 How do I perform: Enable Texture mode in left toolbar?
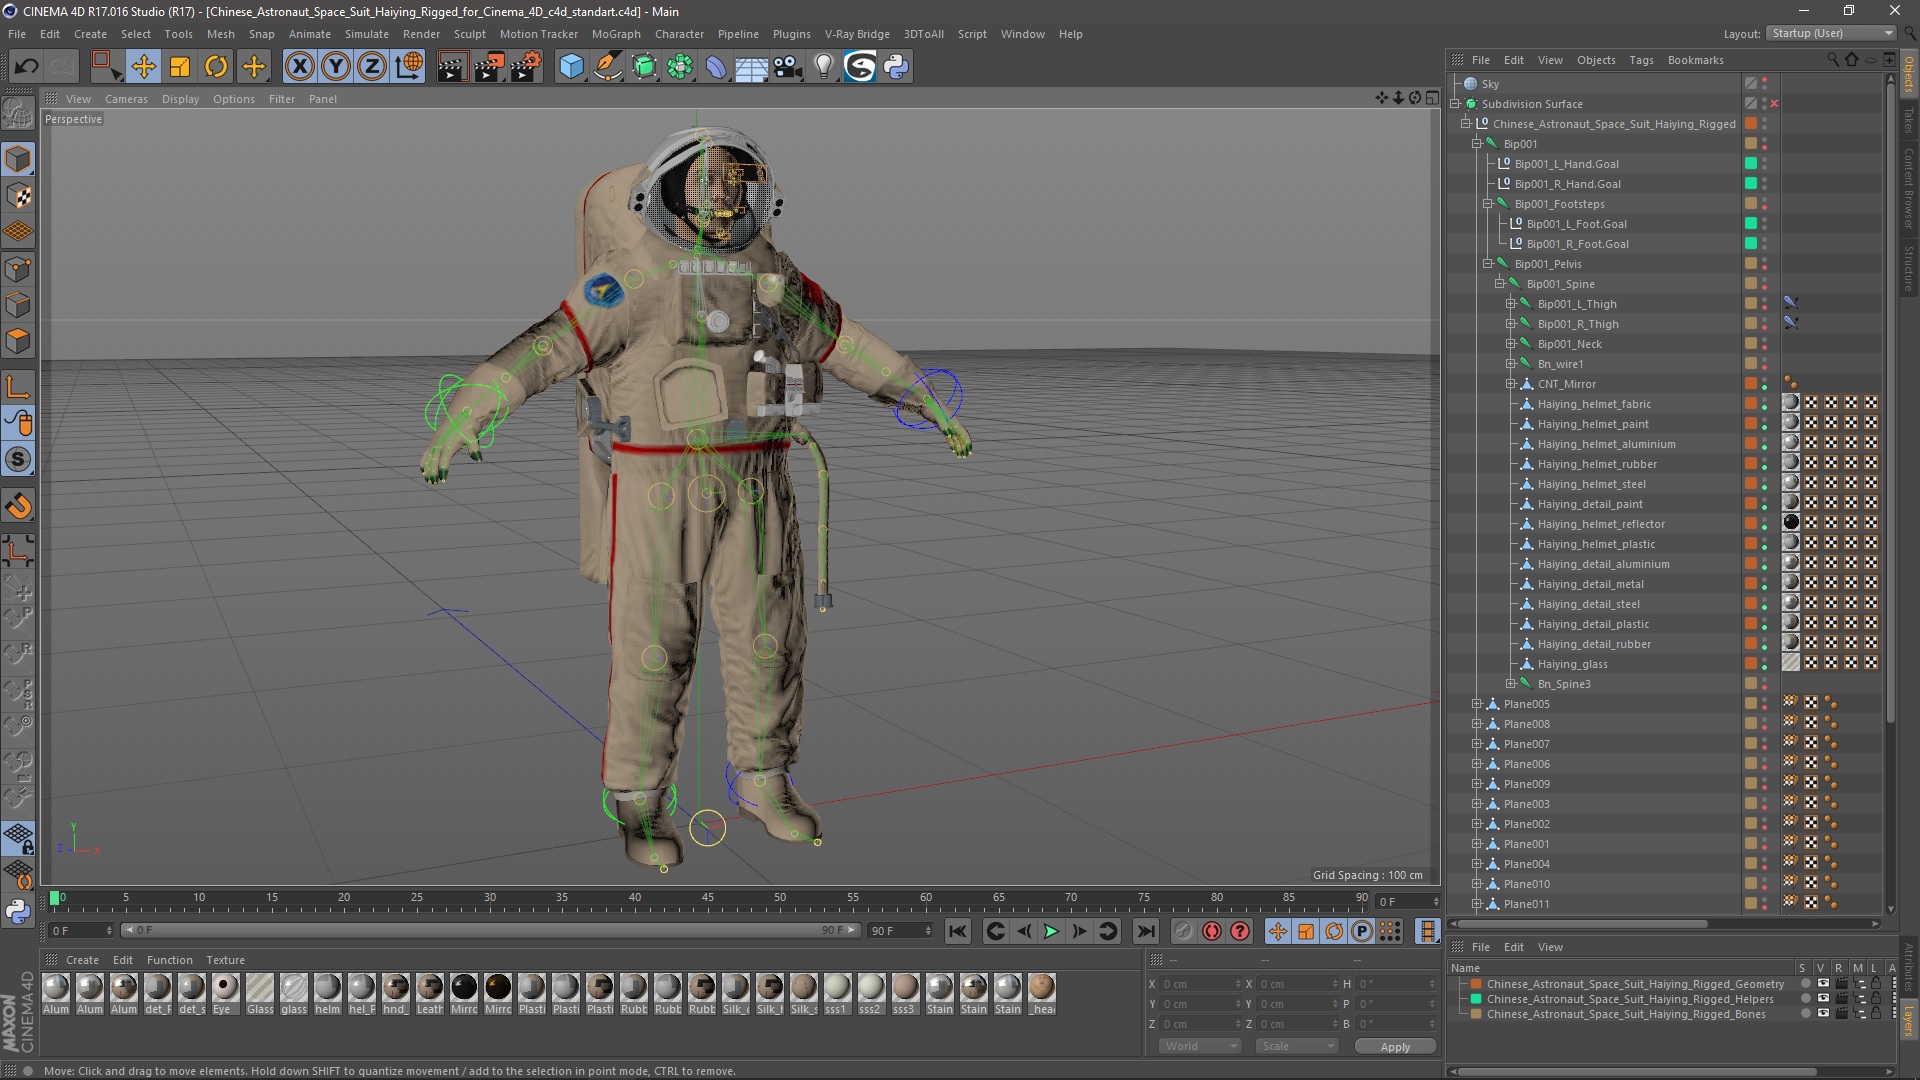pos(18,196)
